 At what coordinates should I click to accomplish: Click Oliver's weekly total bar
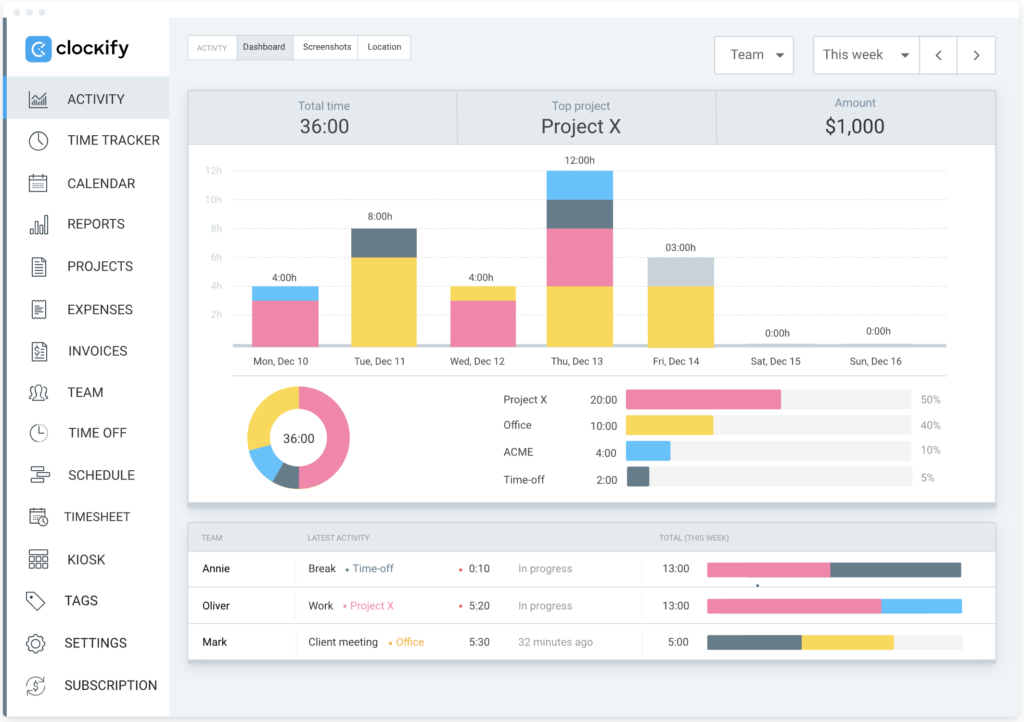pos(834,606)
